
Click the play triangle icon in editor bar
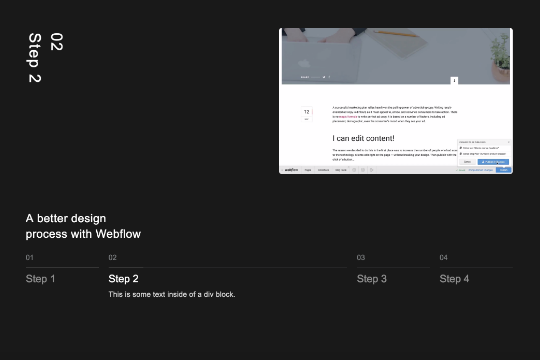(371, 170)
